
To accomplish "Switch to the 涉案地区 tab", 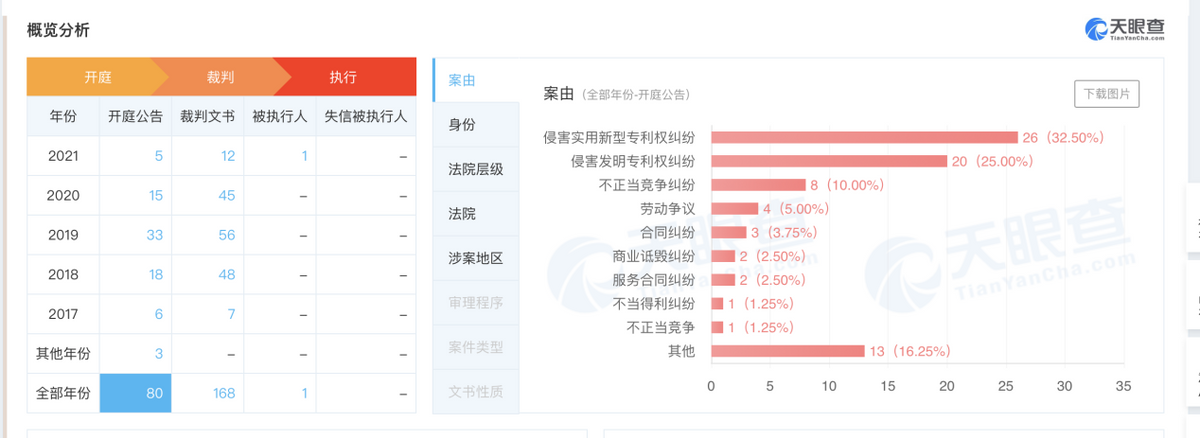I will coord(476,258).
